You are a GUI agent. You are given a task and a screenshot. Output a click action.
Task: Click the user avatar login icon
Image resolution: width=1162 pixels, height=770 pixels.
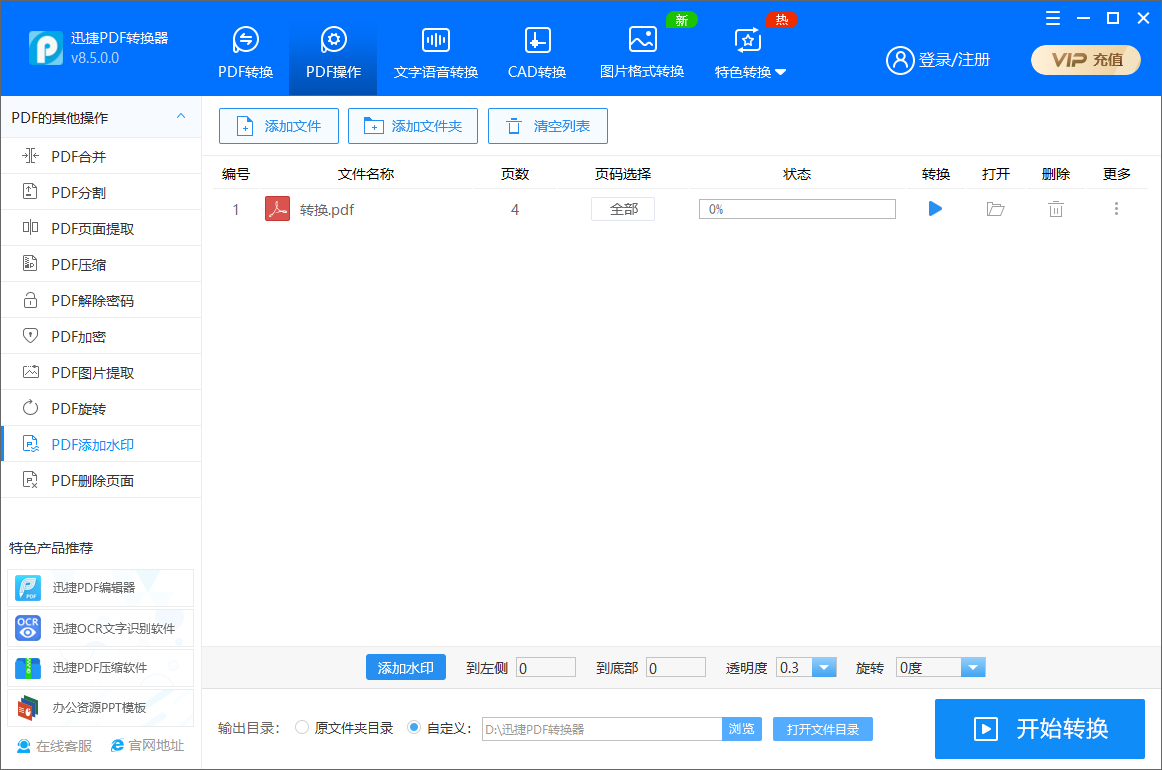coord(900,60)
